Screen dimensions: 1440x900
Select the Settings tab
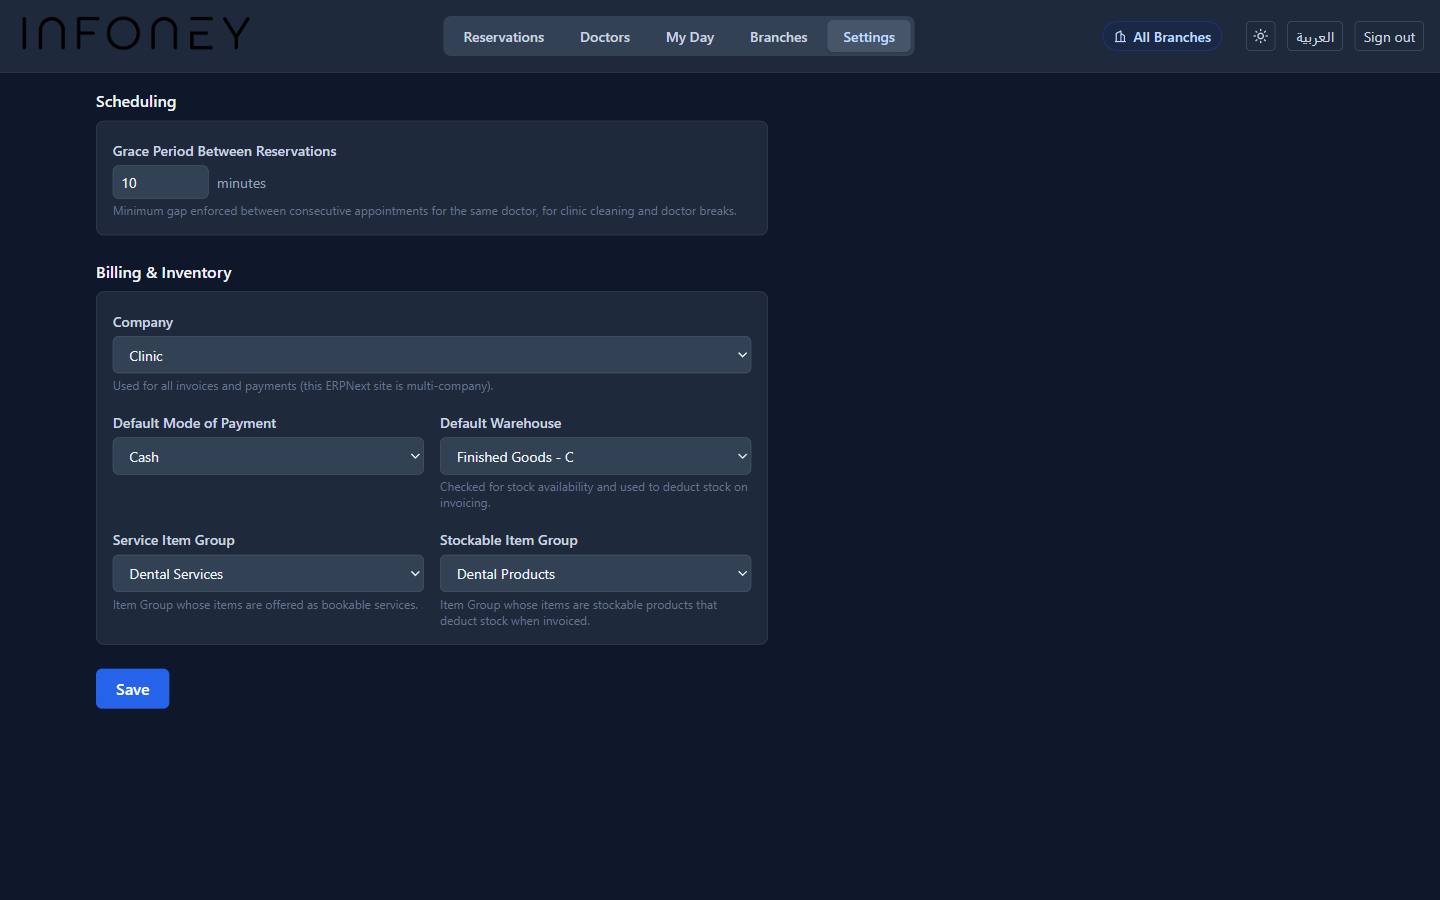tap(869, 37)
